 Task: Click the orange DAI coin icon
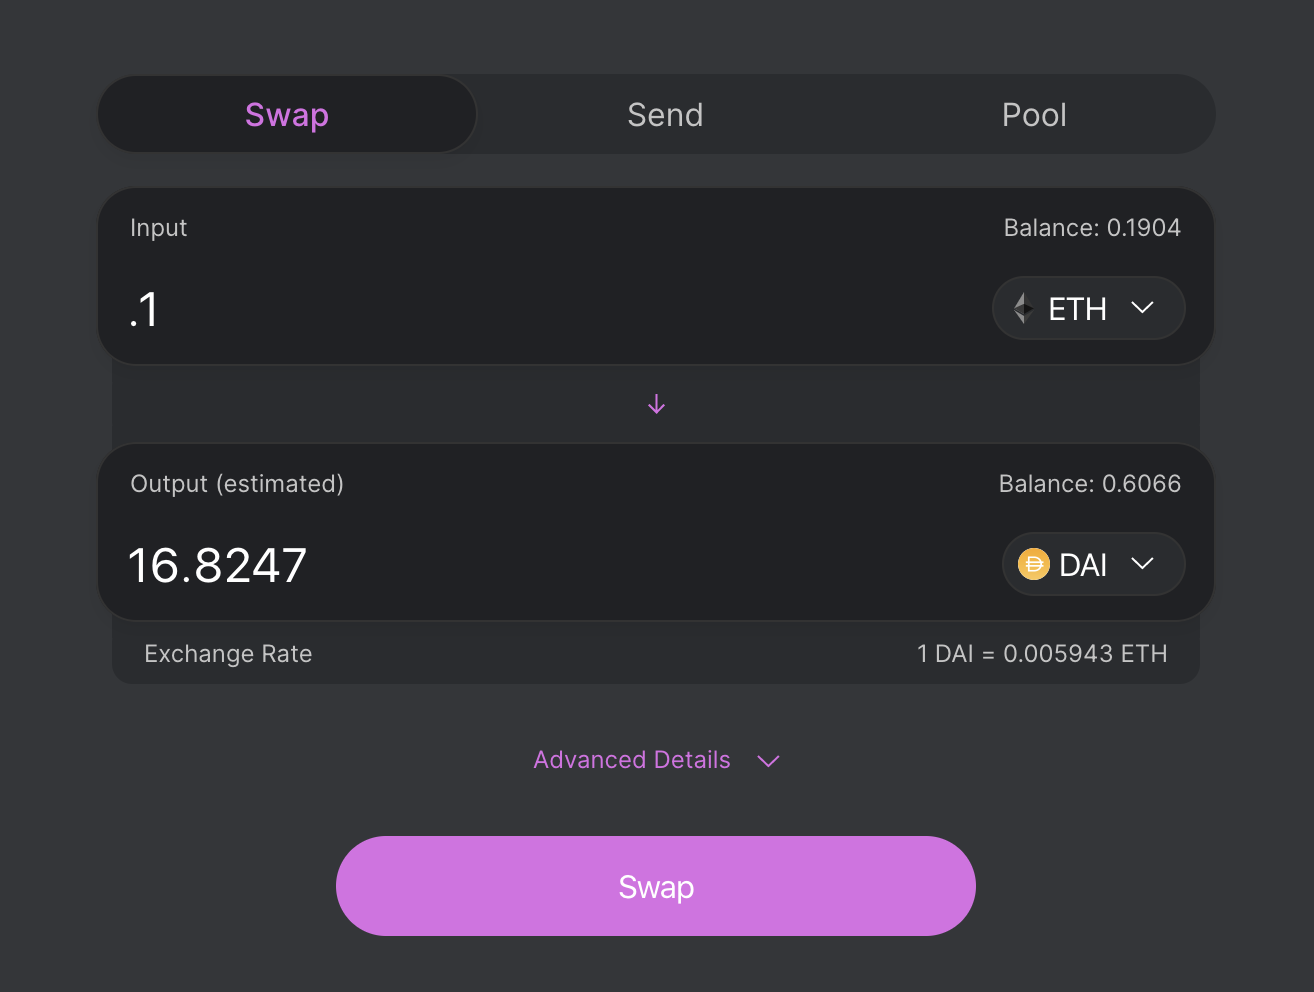coord(1033,565)
